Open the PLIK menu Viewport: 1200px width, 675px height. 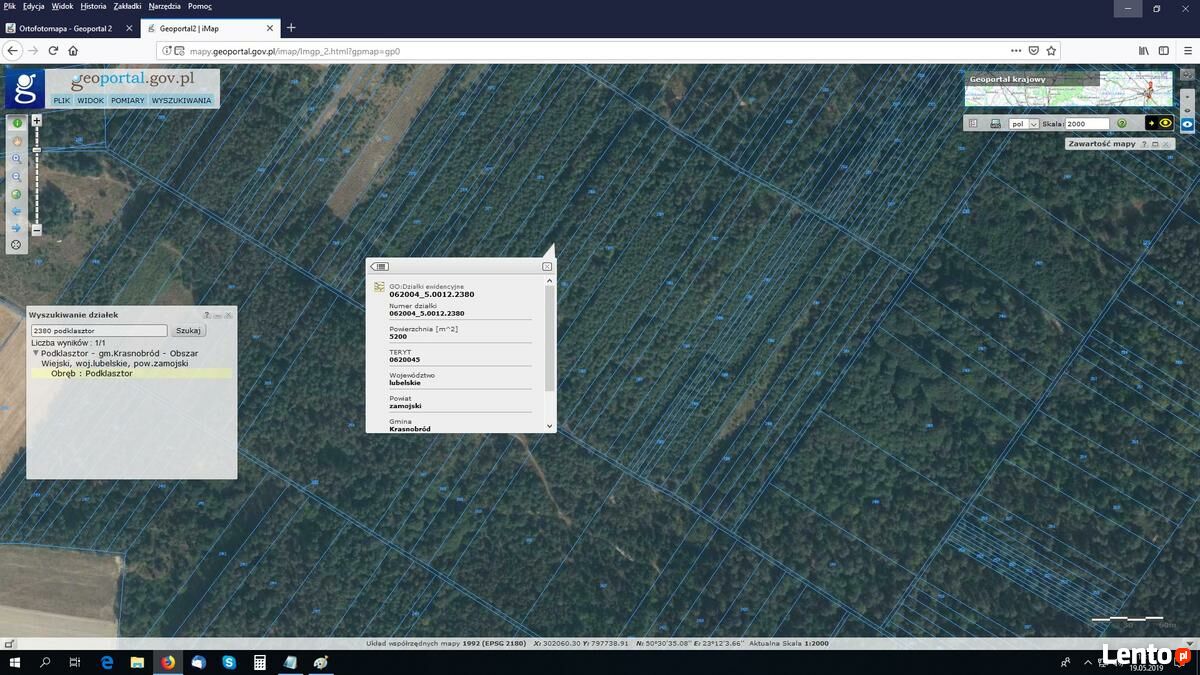pyautogui.click(x=62, y=100)
